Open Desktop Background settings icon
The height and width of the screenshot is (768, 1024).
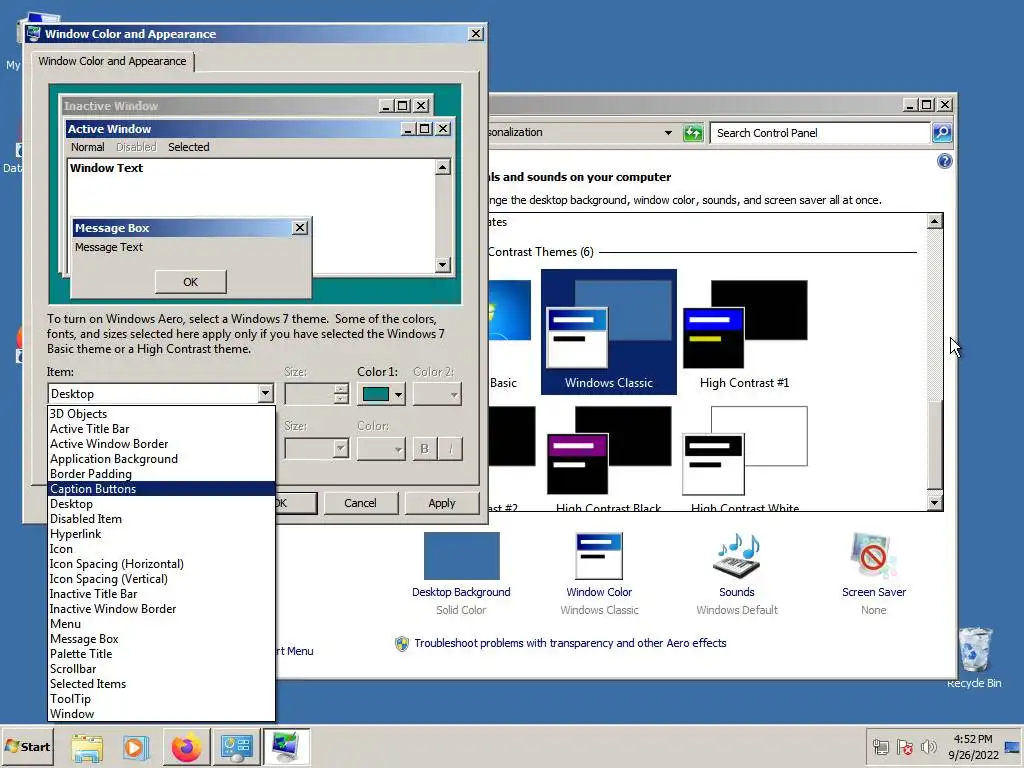pyautogui.click(x=462, y=556)
